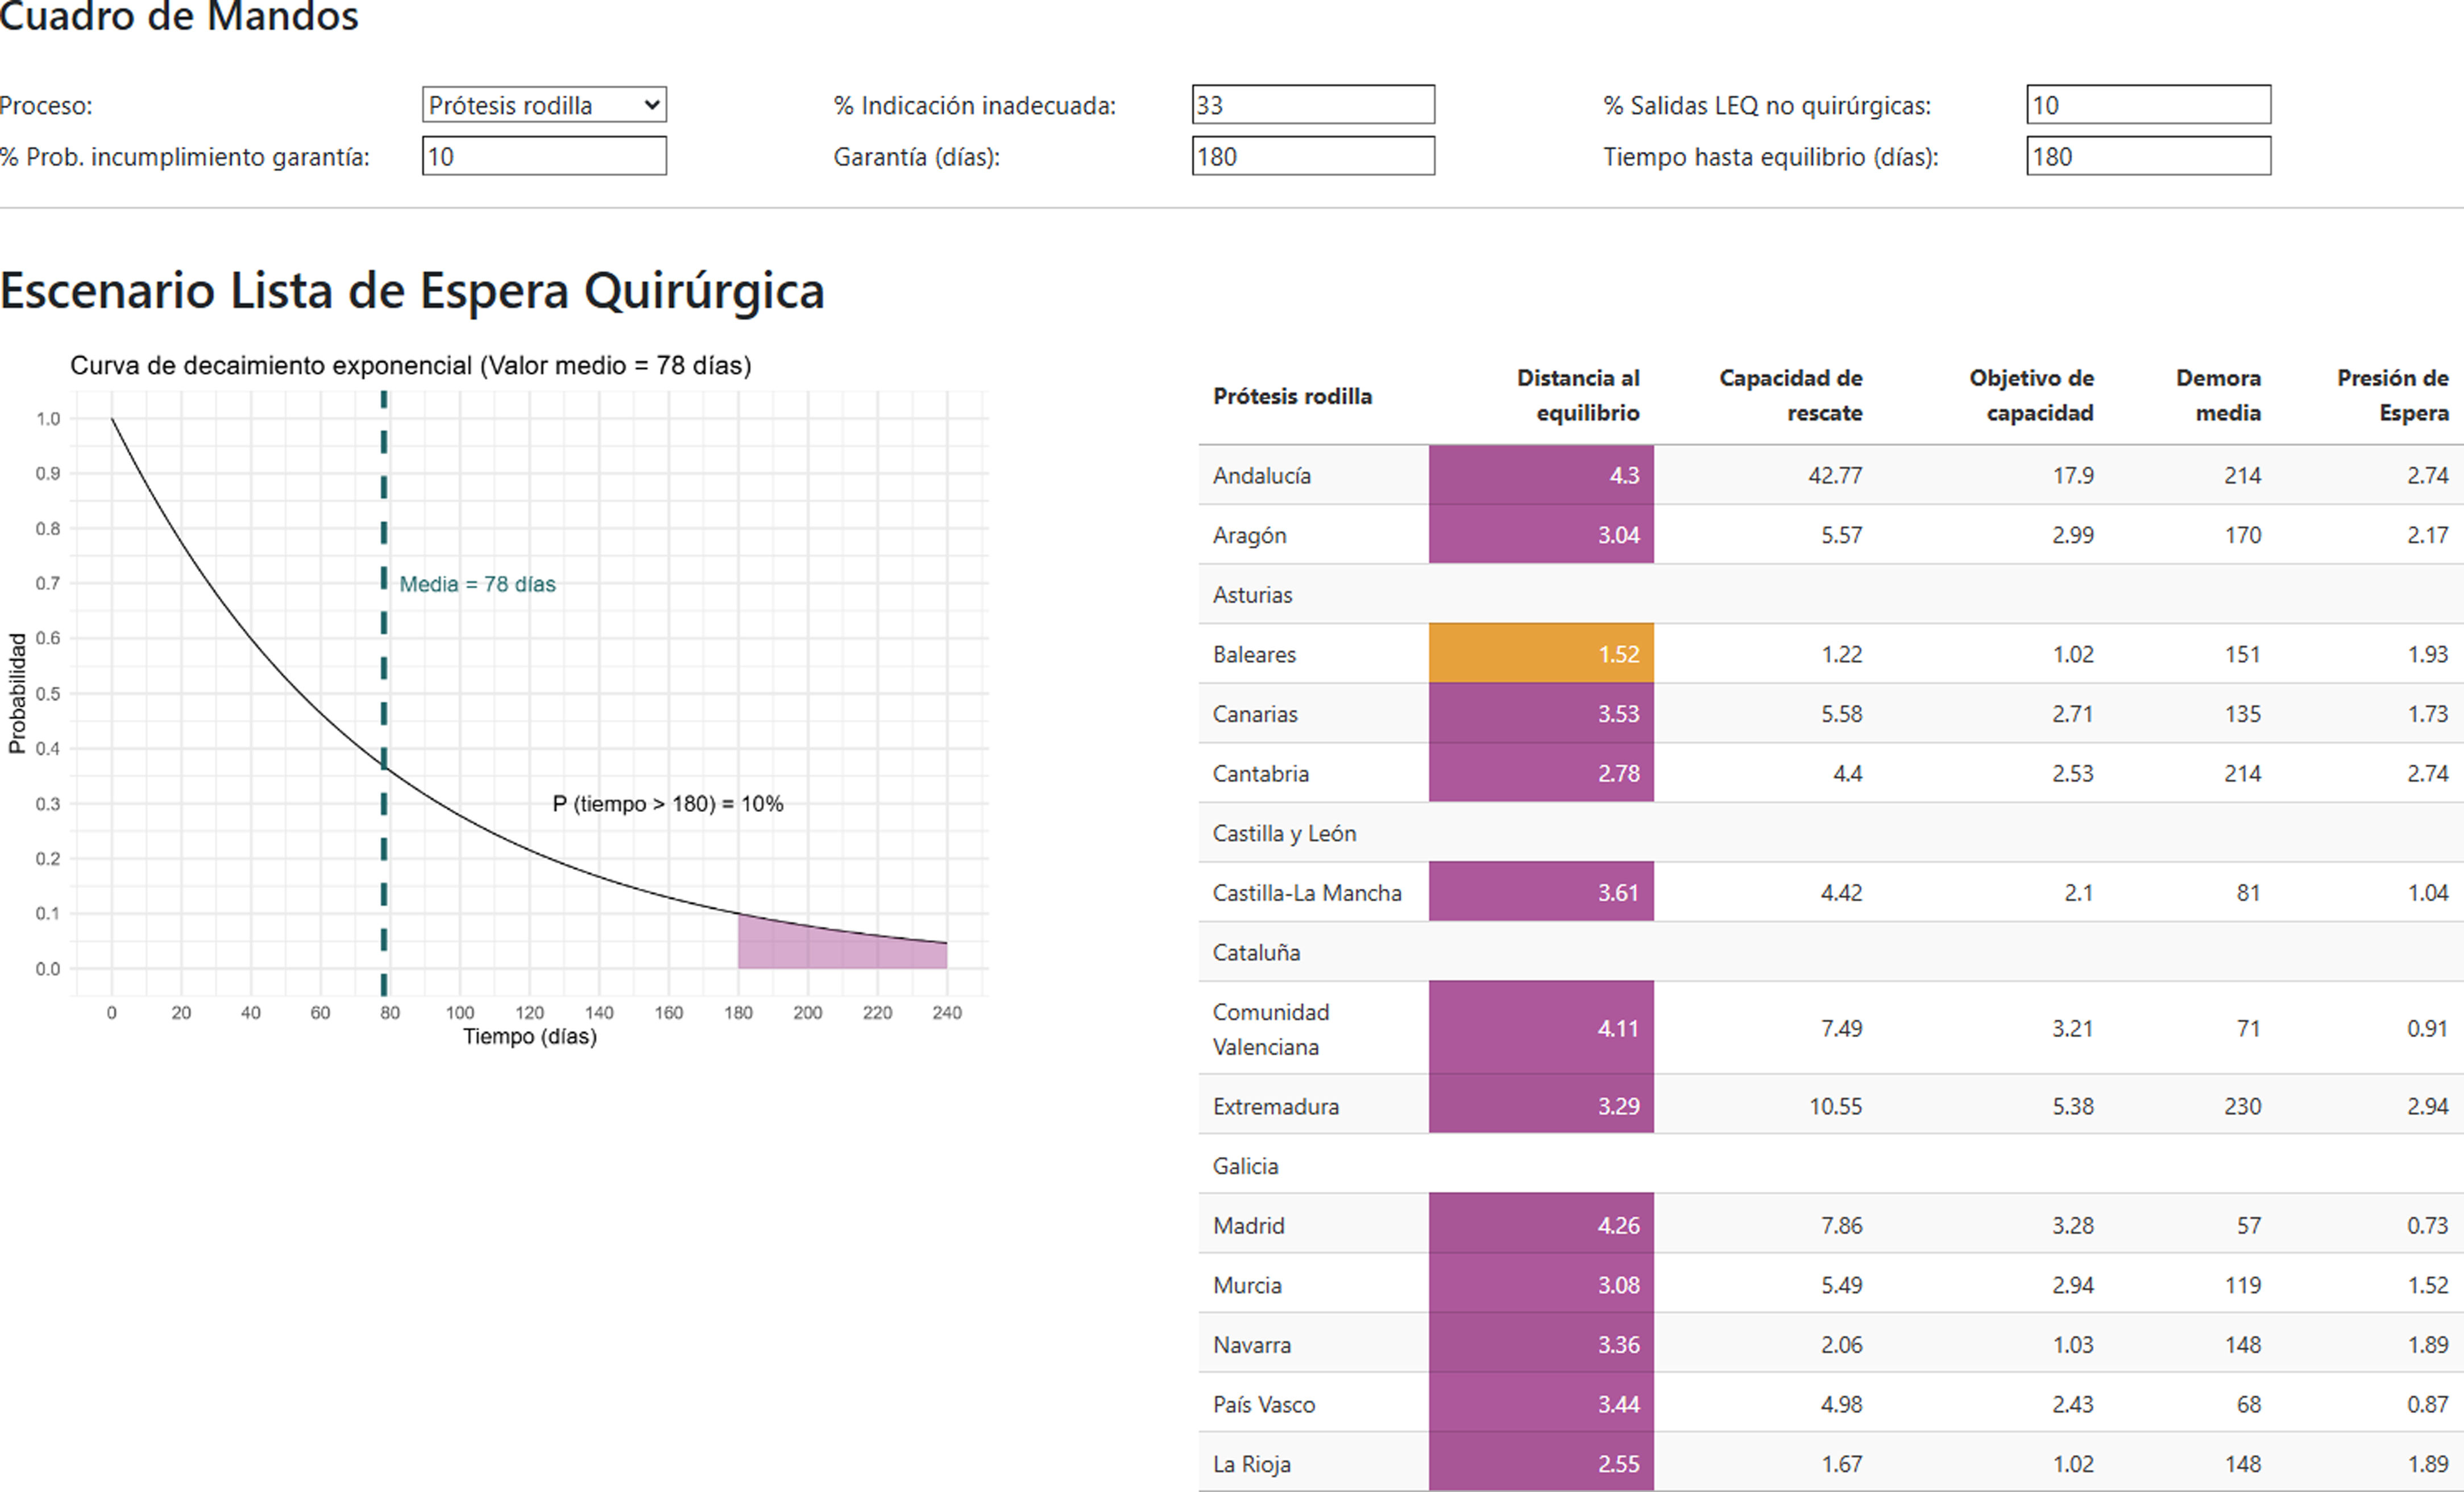
Task: Click the Prótesis rodilla table header
Action: (1292, 396)
